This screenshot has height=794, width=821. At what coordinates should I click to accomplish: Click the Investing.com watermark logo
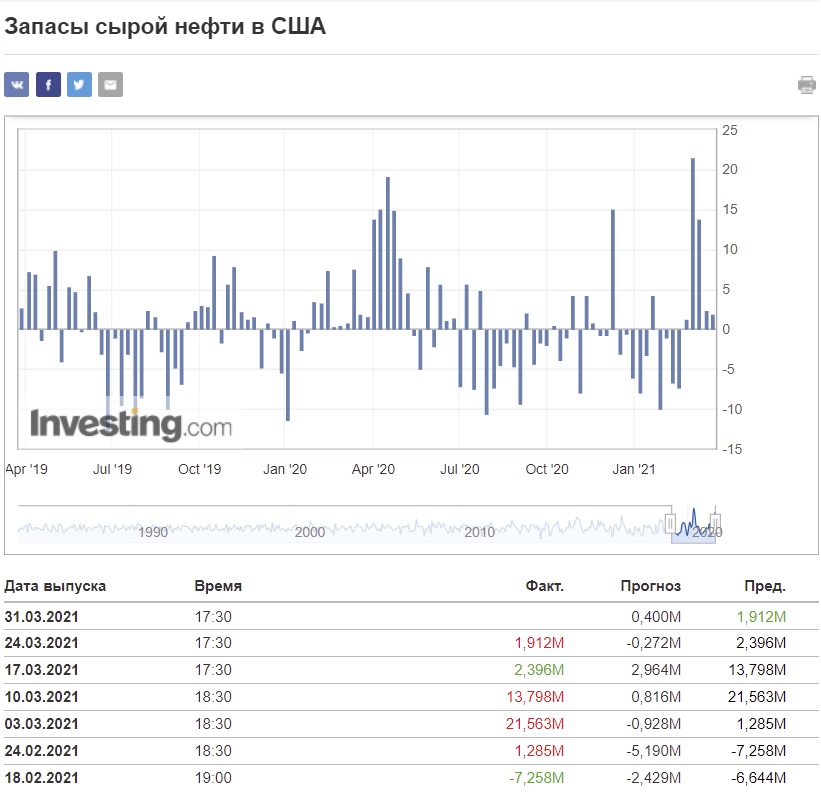click(130, 425)
